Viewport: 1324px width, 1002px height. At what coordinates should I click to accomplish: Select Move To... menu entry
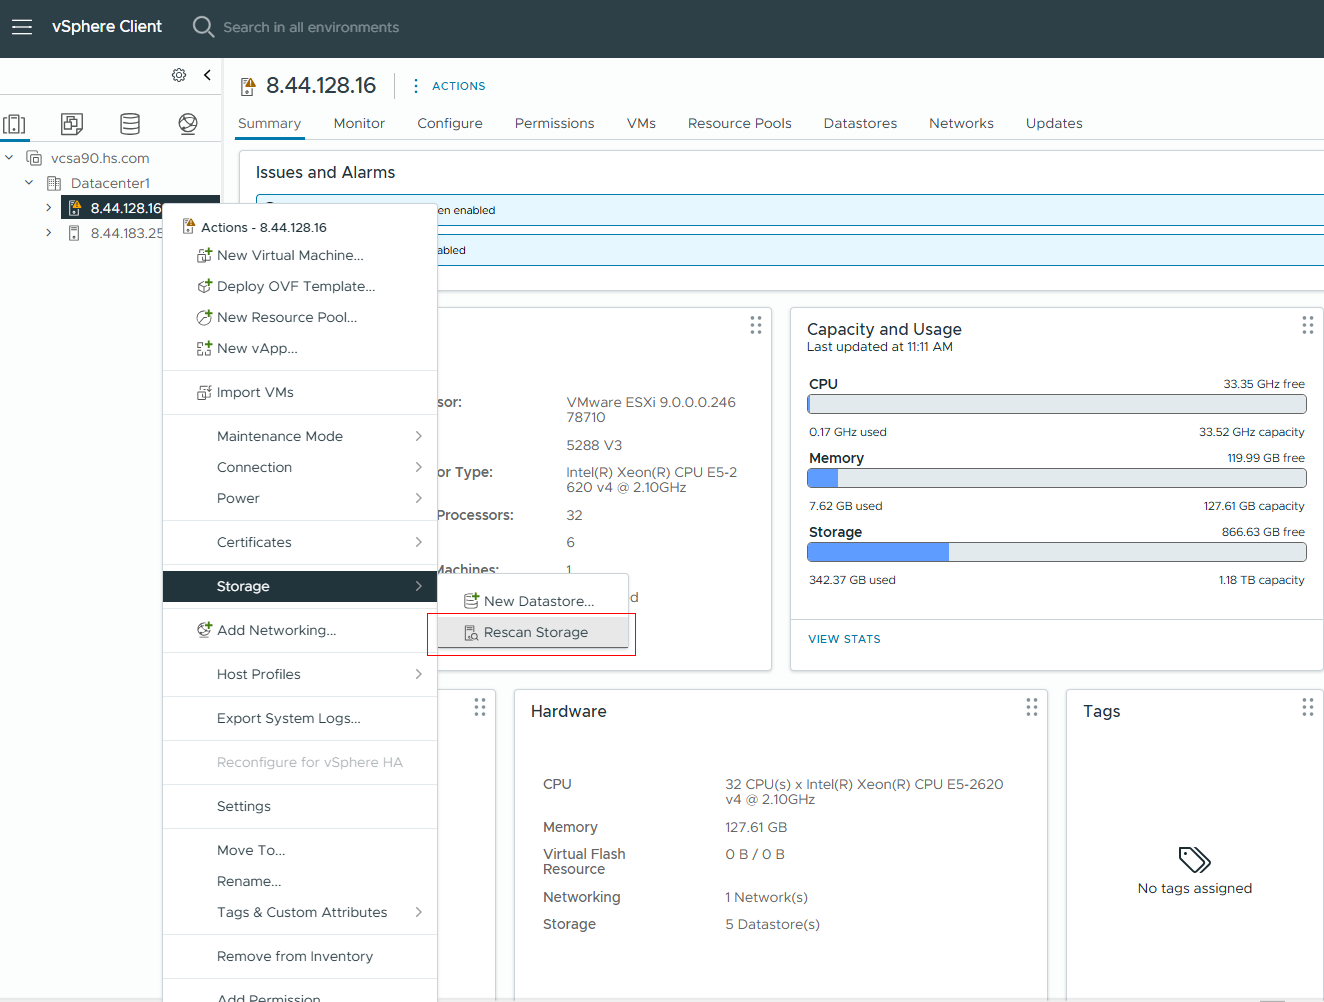(300, 850)
